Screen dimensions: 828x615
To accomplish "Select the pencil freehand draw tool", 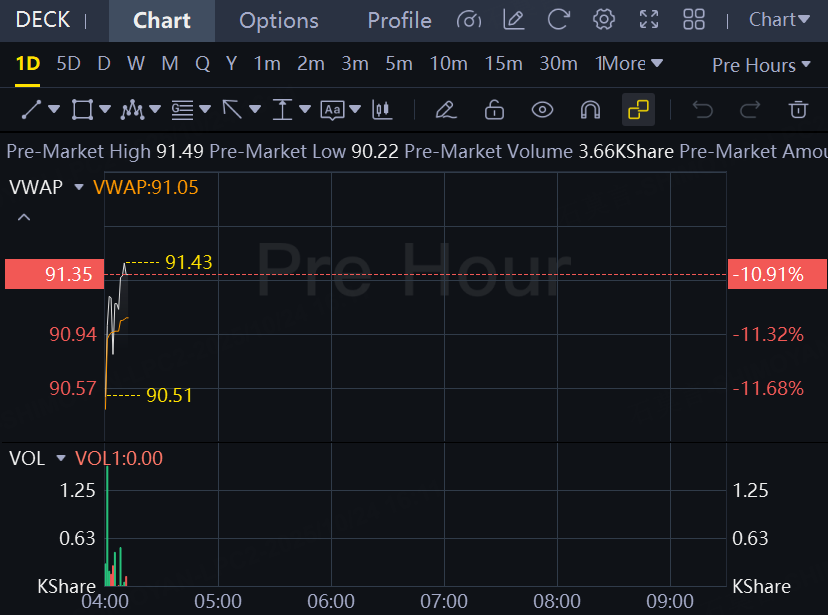I will [x=446, y=110].
